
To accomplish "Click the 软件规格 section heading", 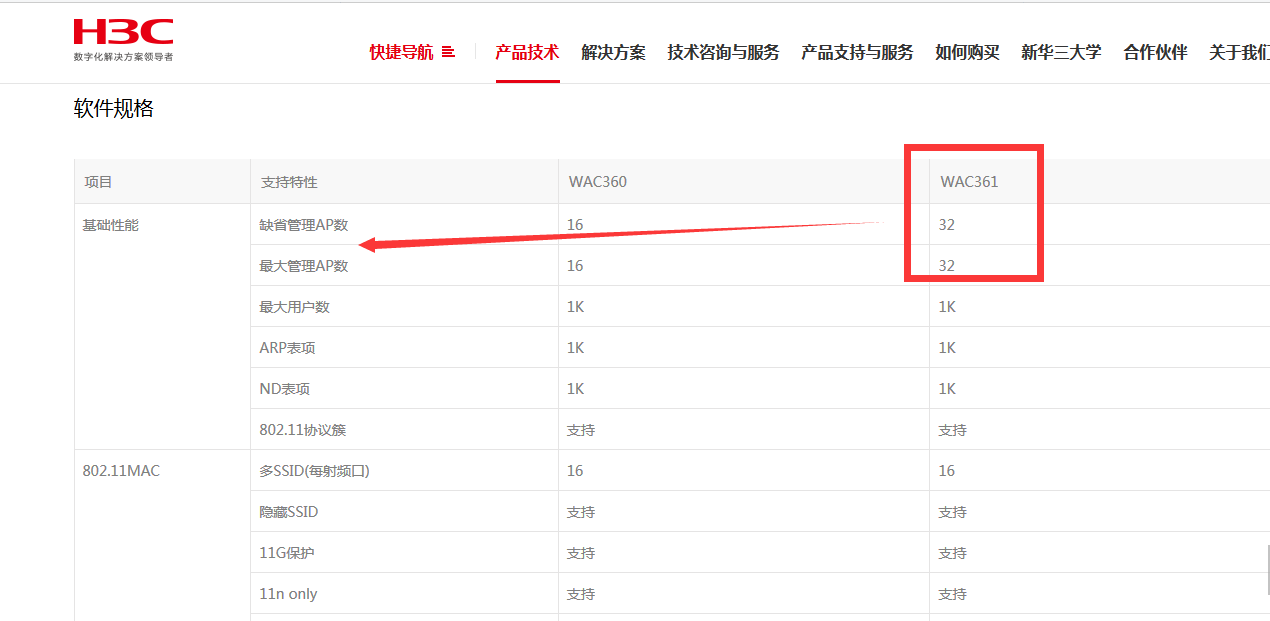I will click(x=114, y=108).
